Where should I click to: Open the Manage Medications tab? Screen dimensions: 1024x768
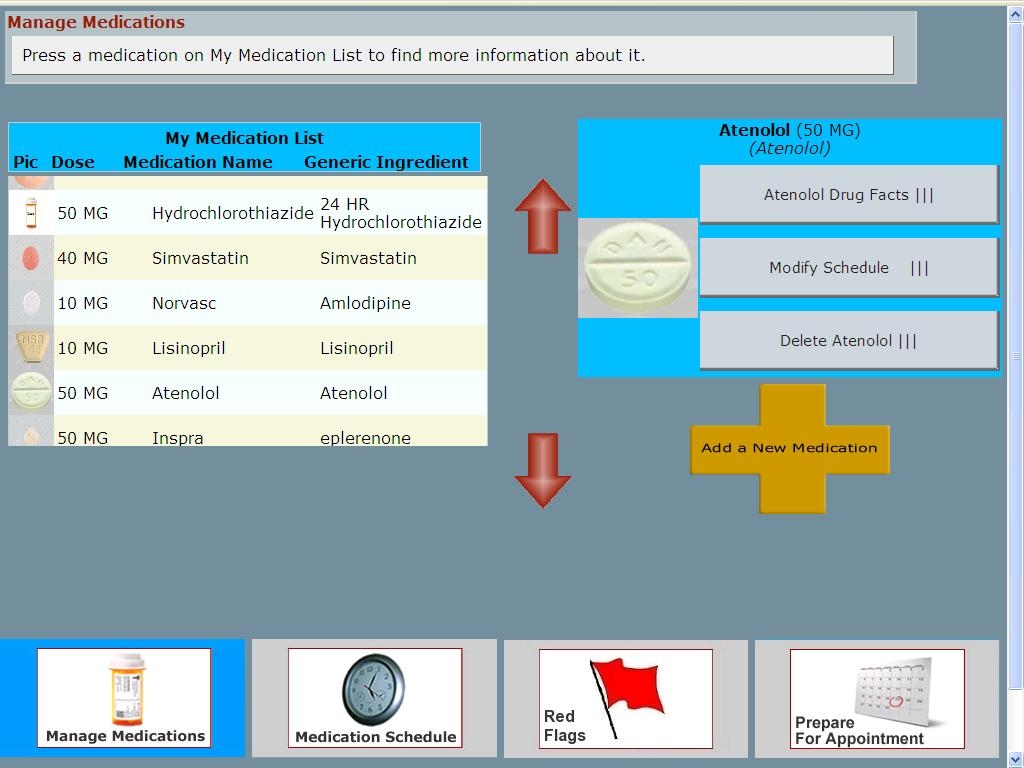pos(124,698)
